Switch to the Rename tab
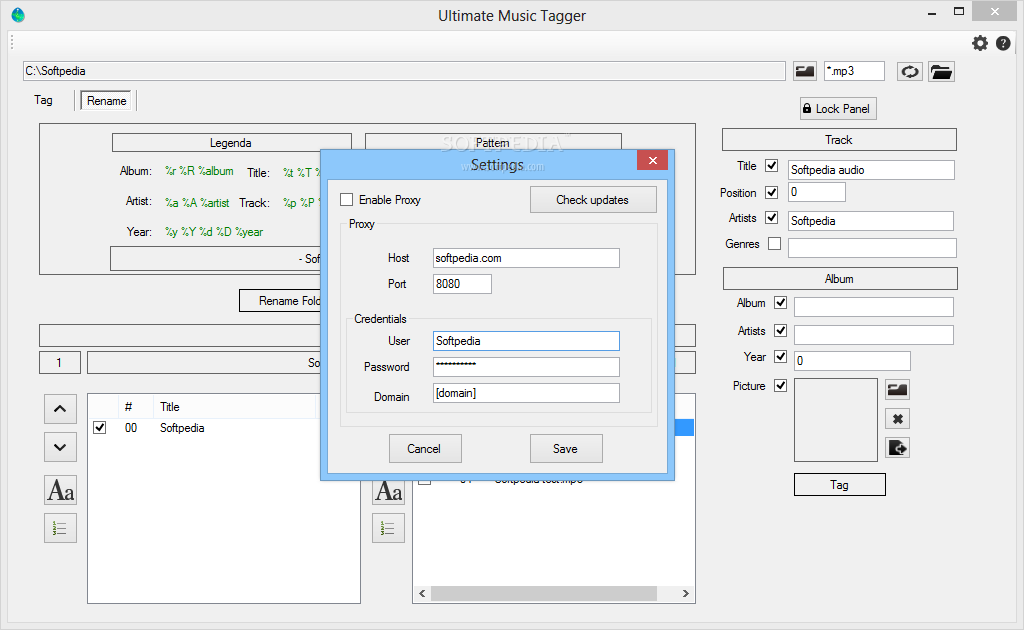This screenshot has width=1024, height=630. coord(106,101)
